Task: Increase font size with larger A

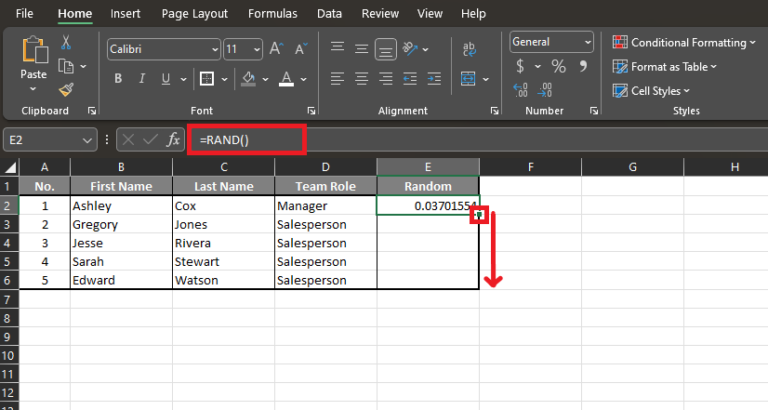Action: coord(276,49)
